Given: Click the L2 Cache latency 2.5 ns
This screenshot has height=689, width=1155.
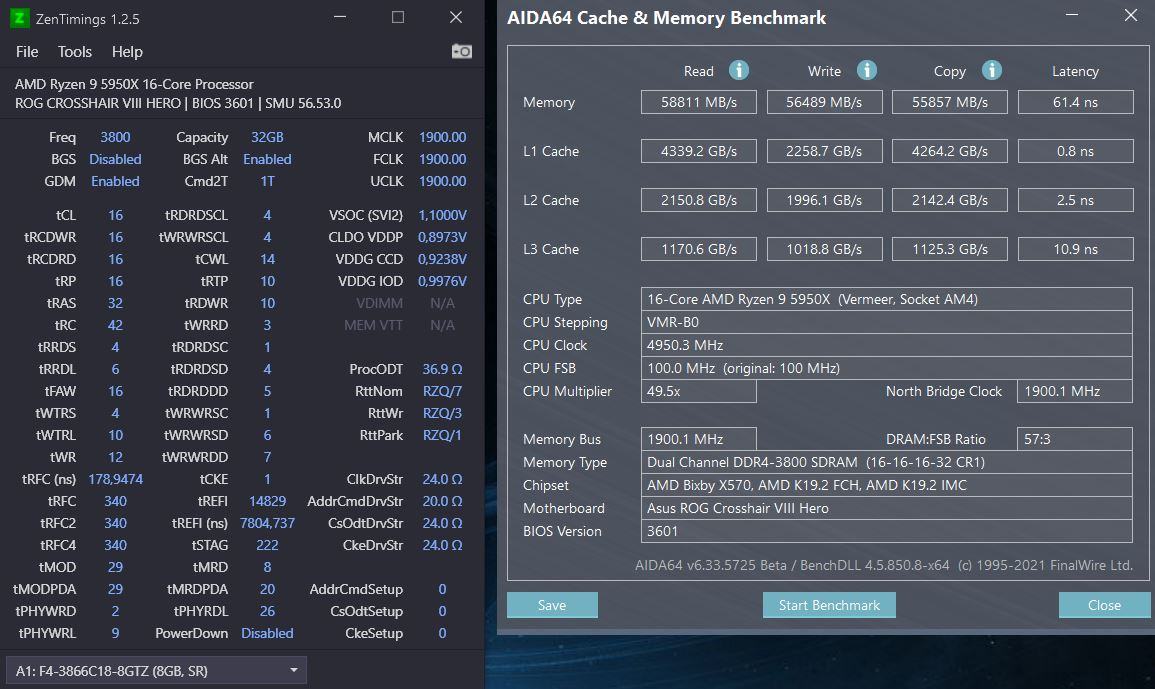Looking at the screenshot, I should (1075, 200).
